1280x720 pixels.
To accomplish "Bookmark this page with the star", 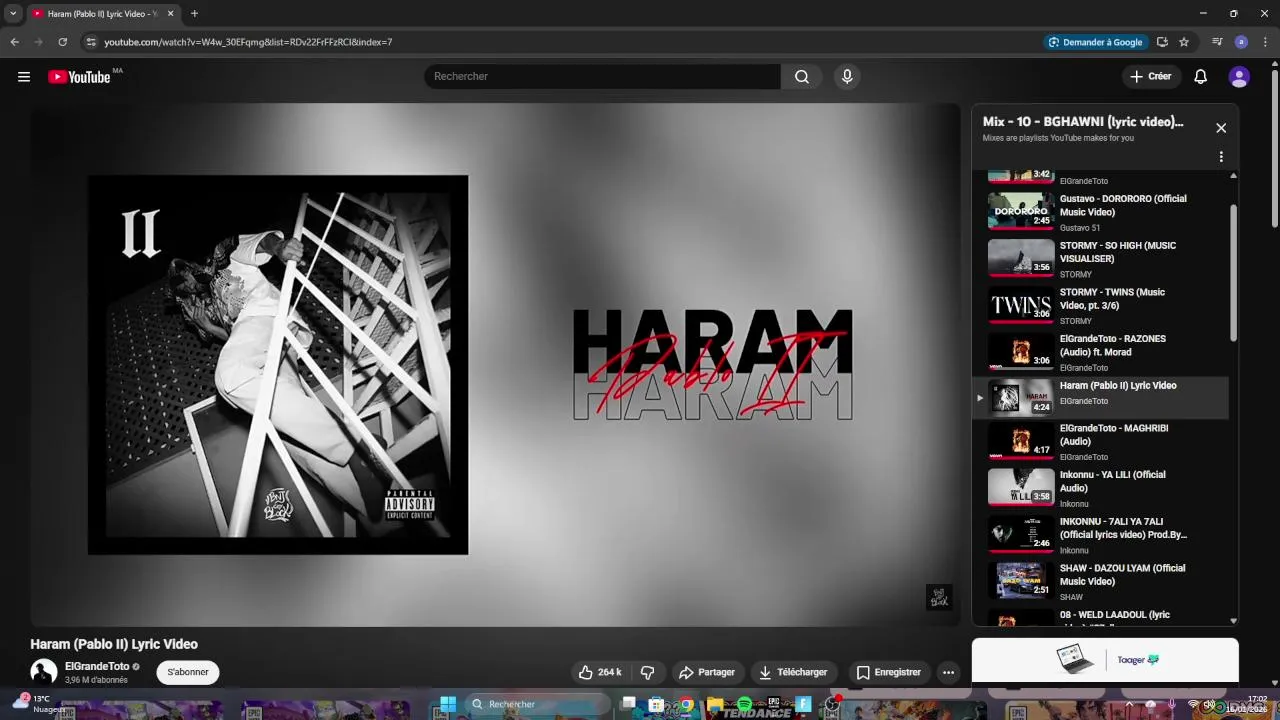I will pos(1184,42).
